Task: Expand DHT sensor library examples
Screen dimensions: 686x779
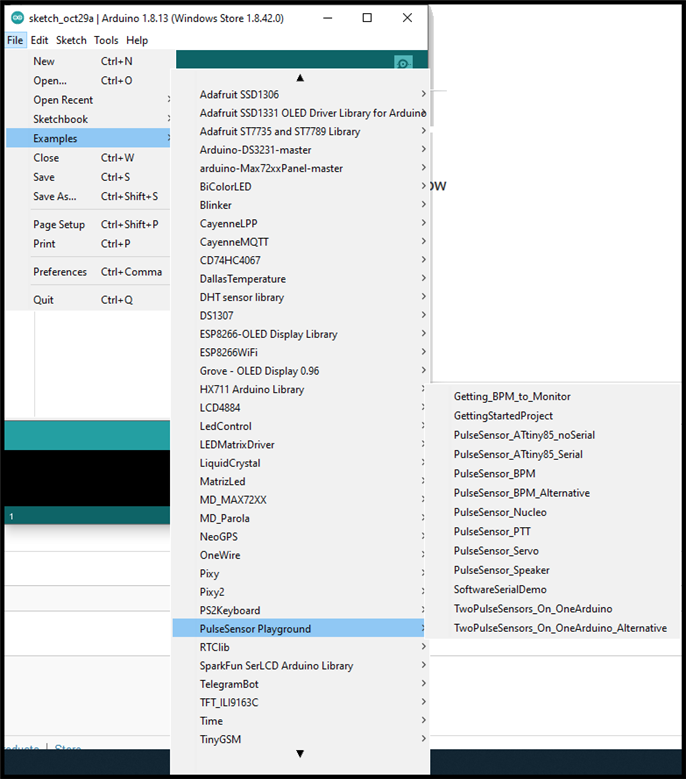Action: click(301, 297)
